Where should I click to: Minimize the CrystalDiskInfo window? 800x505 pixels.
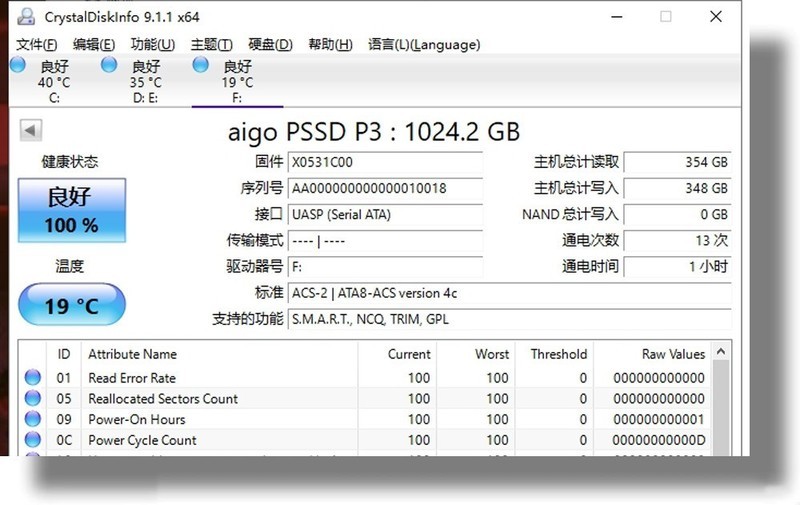coord(617,17)
